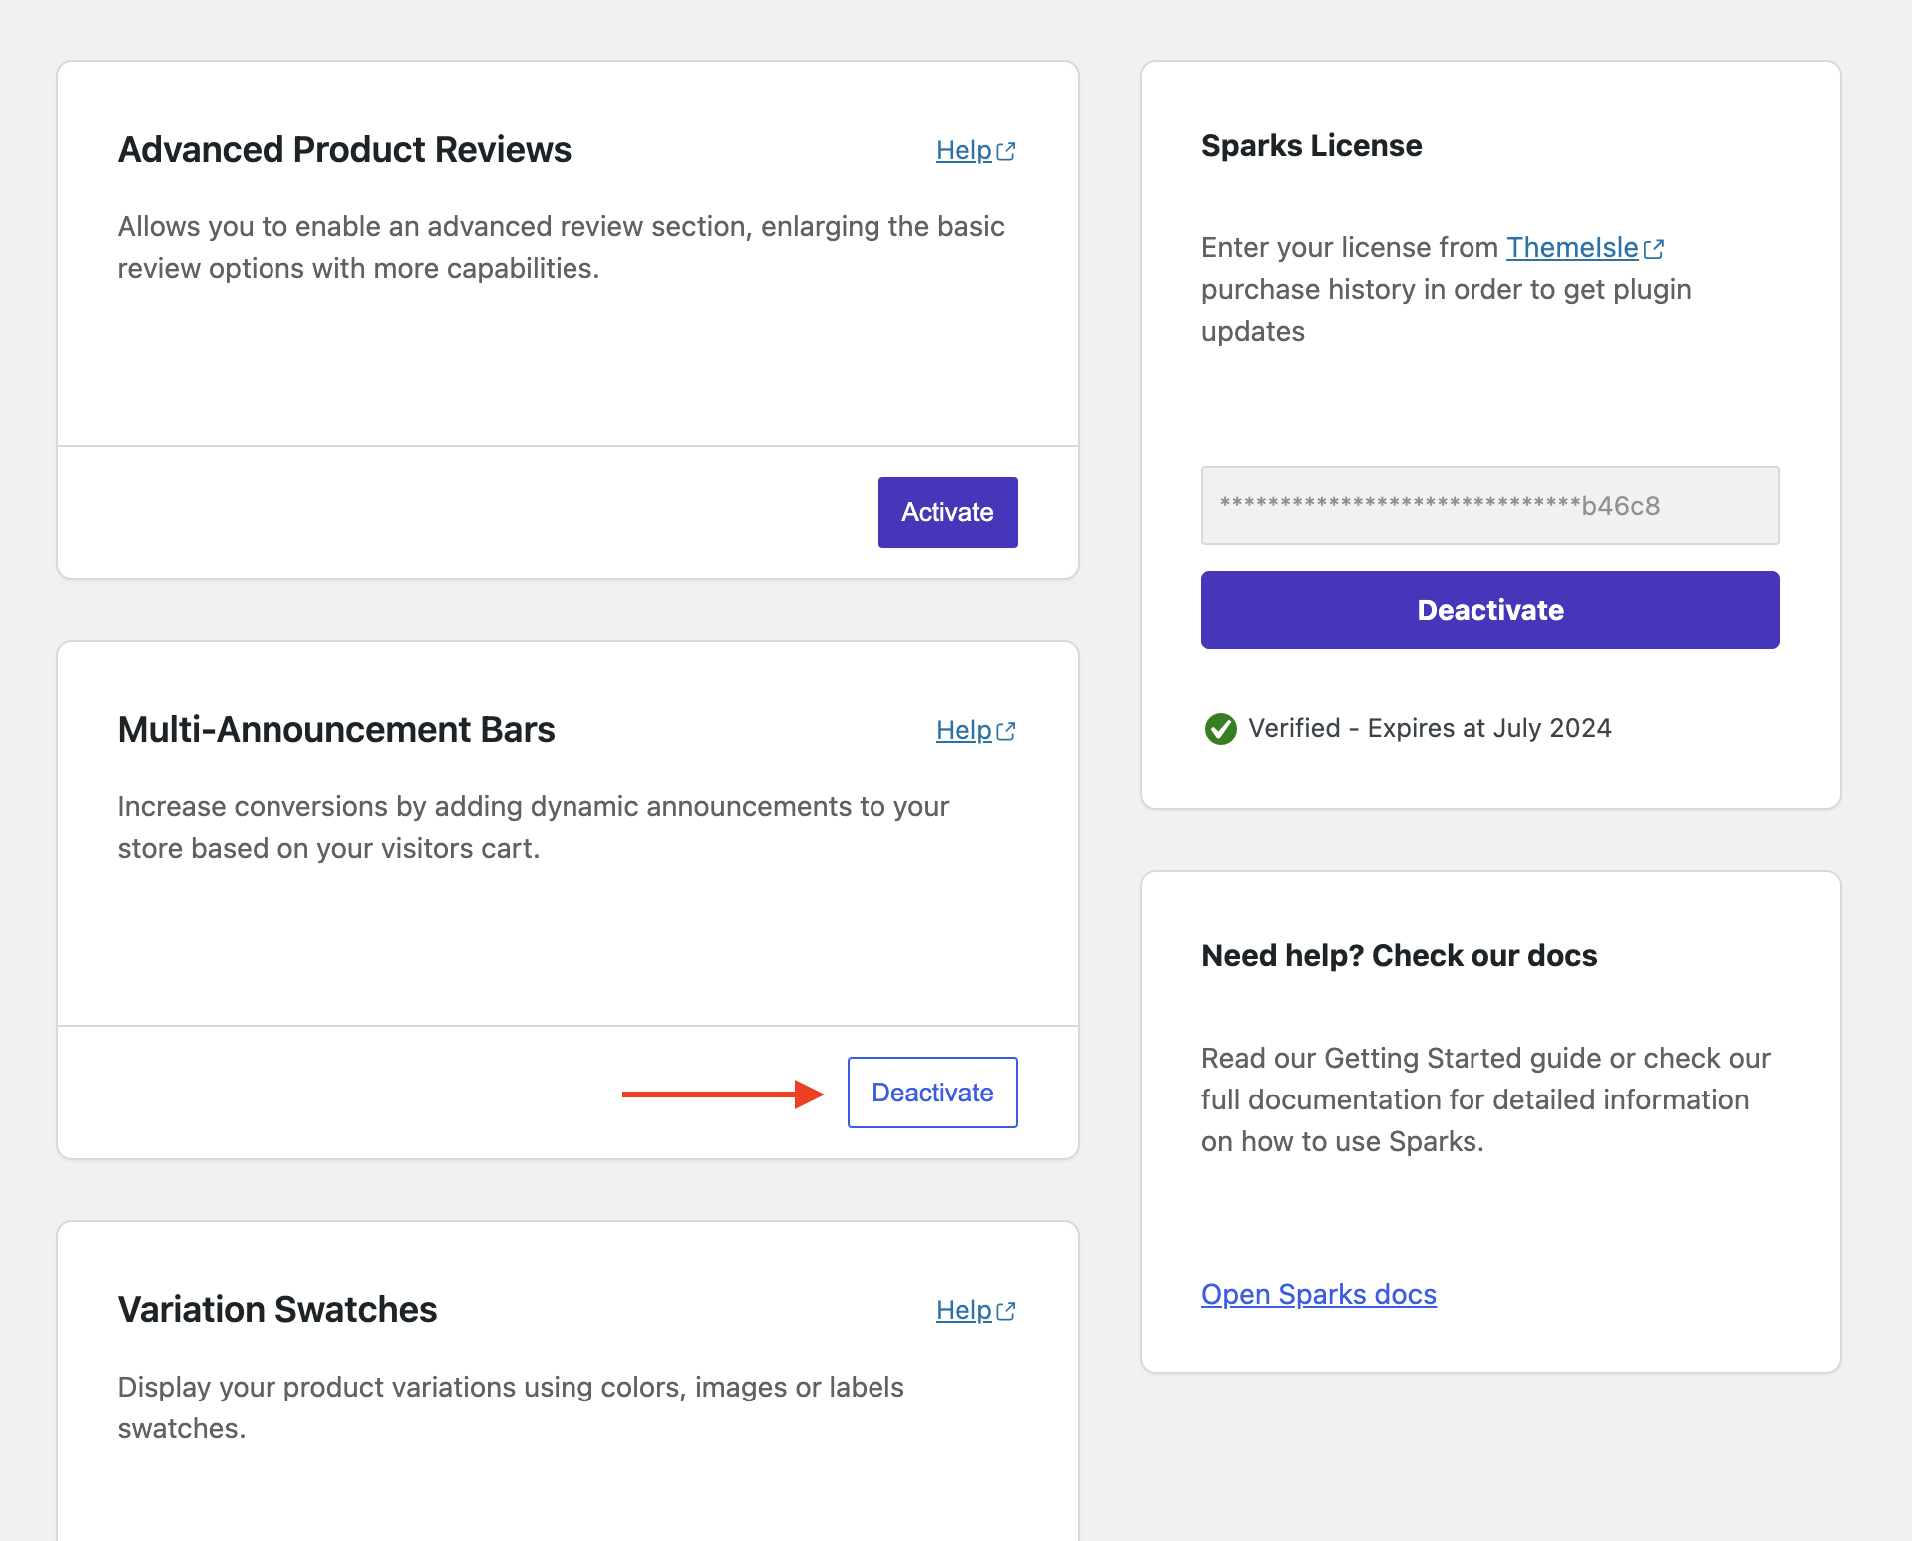Select the 'Multi-Announcement Bars' heading
This screenshot has height=1541, width=1912.
point(336,730)
